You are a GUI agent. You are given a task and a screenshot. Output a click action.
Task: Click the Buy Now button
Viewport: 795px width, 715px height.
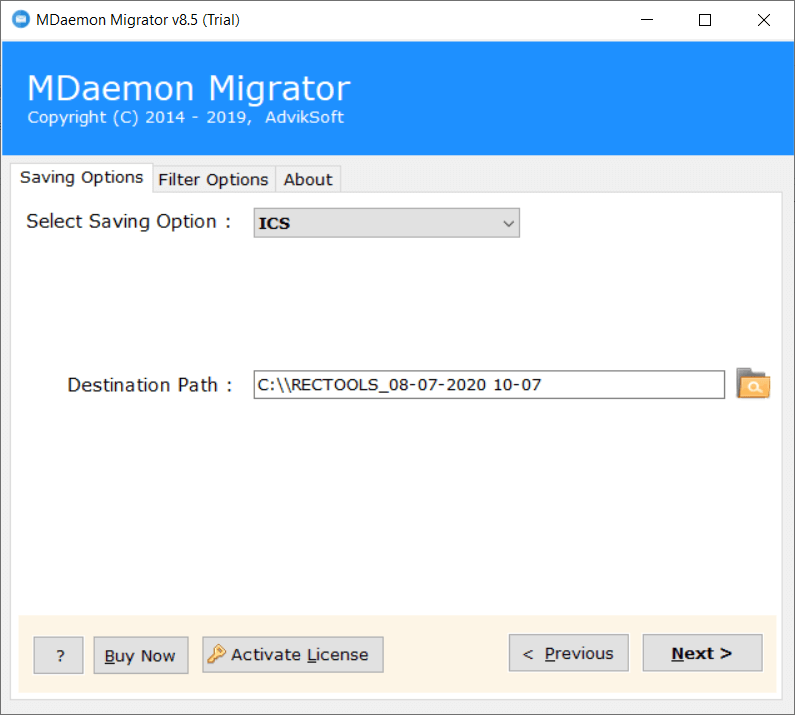click(x=140, y=655)
